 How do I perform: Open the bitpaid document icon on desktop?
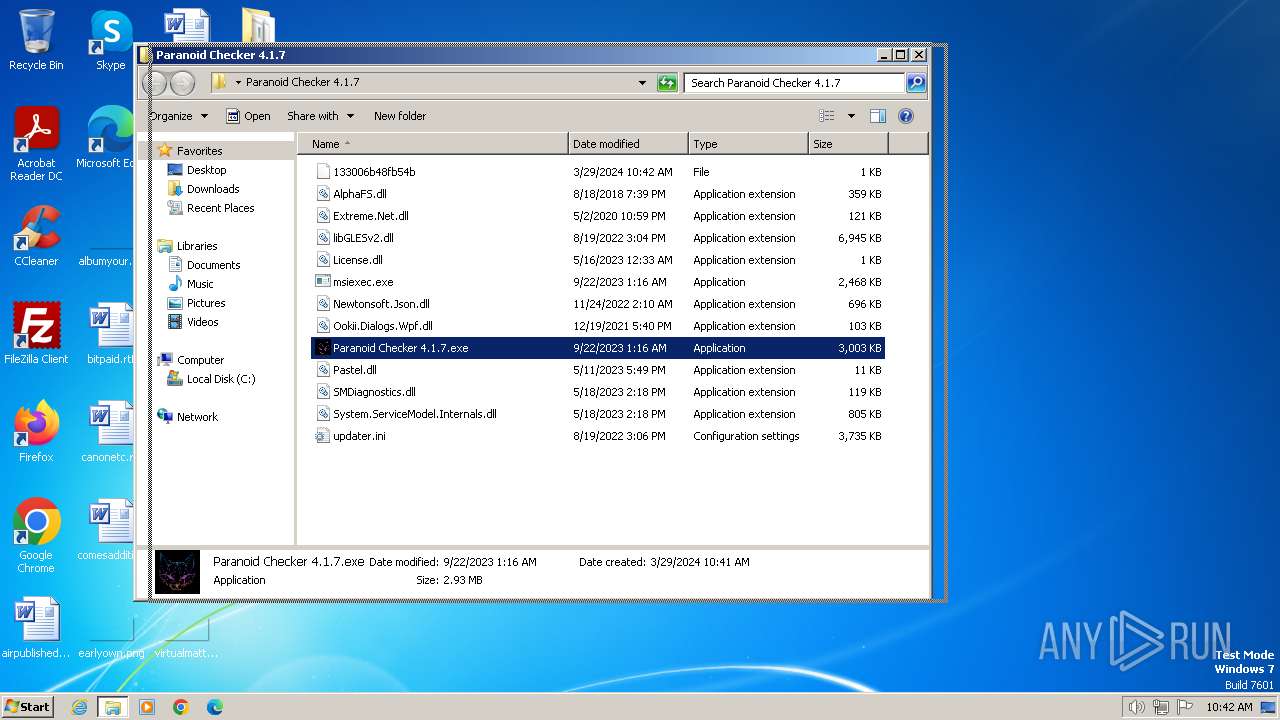[110, 333]
